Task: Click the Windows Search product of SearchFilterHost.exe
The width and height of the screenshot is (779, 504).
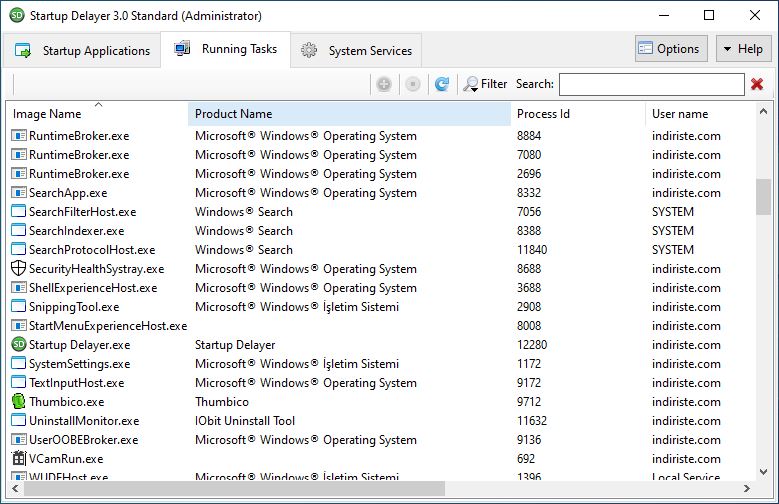Action: tap(243, 212)
